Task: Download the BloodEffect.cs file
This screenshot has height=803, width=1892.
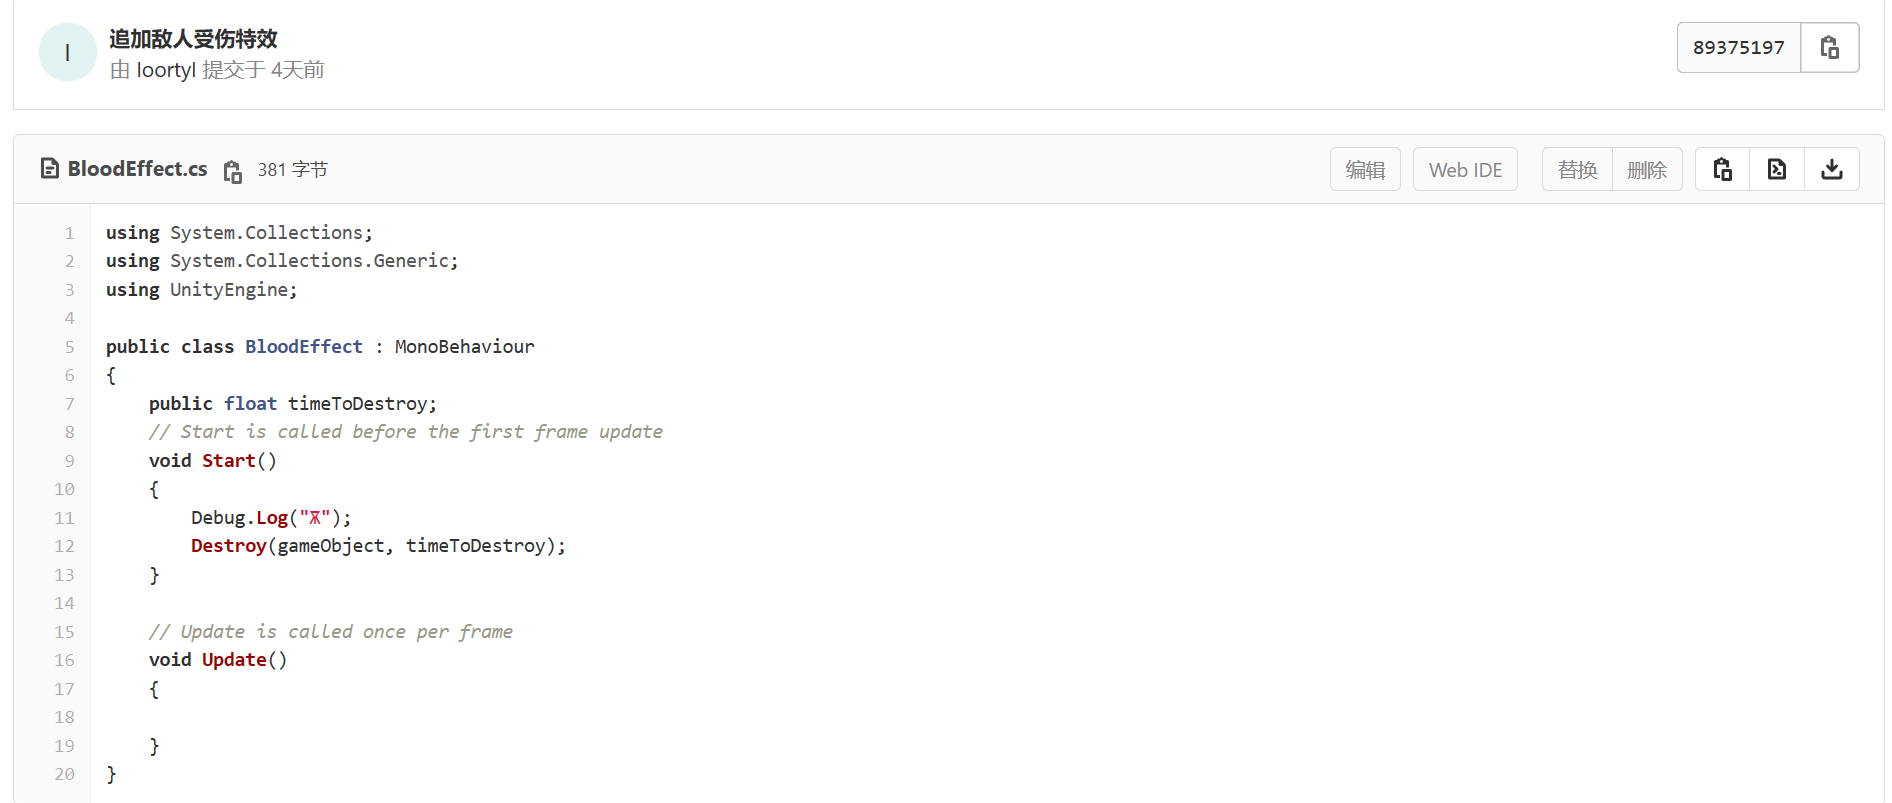Action: pyautogui.click(x=1832, y=169)
